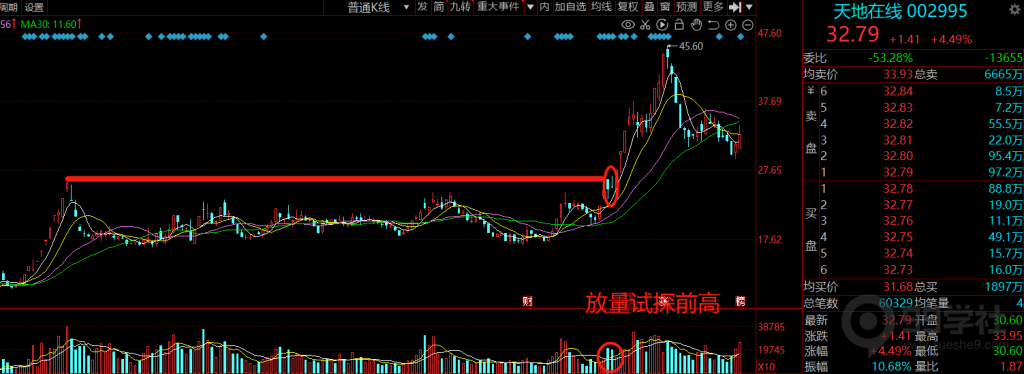
Task: Click 加自选 to add to watchlist
Action: click(x=570, y=7)
